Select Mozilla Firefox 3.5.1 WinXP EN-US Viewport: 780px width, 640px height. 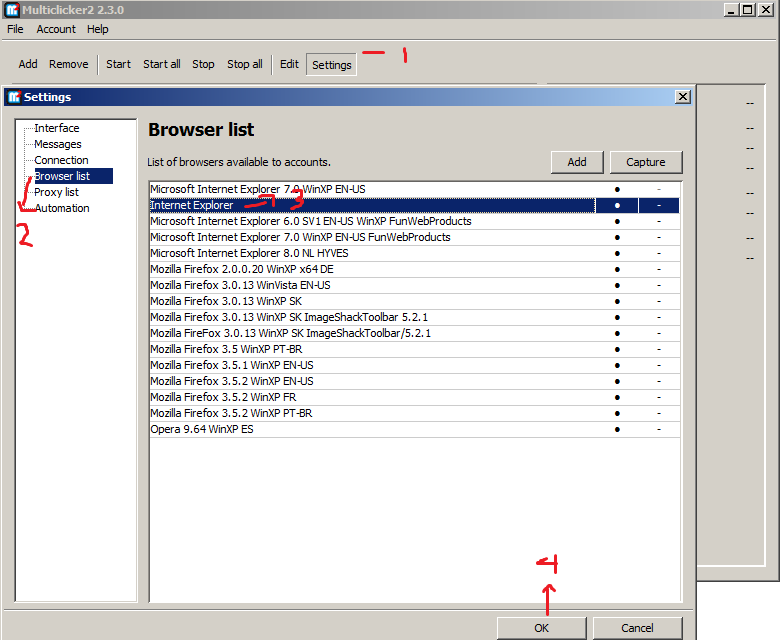click(415, 365)
